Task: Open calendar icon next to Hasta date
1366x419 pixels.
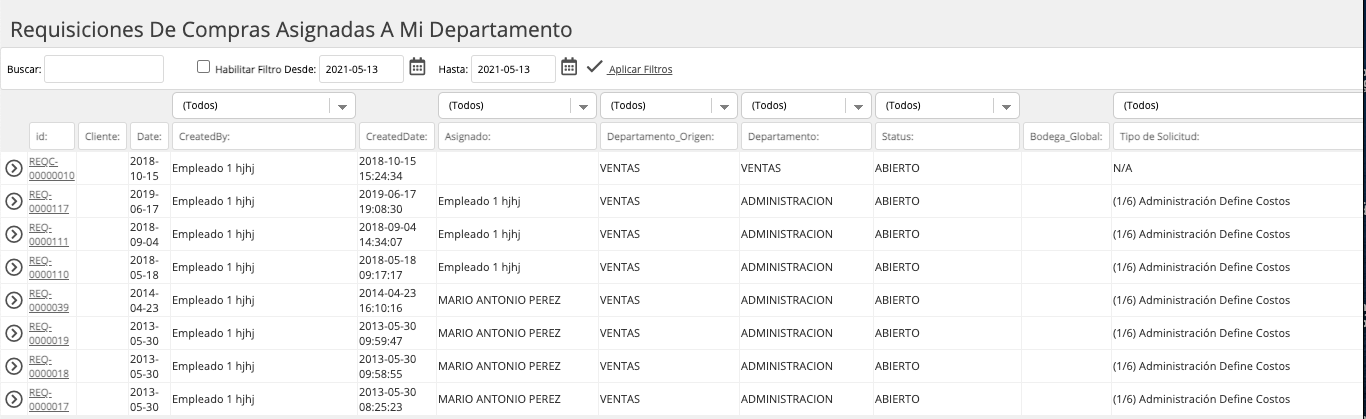Action: point(569,67)
